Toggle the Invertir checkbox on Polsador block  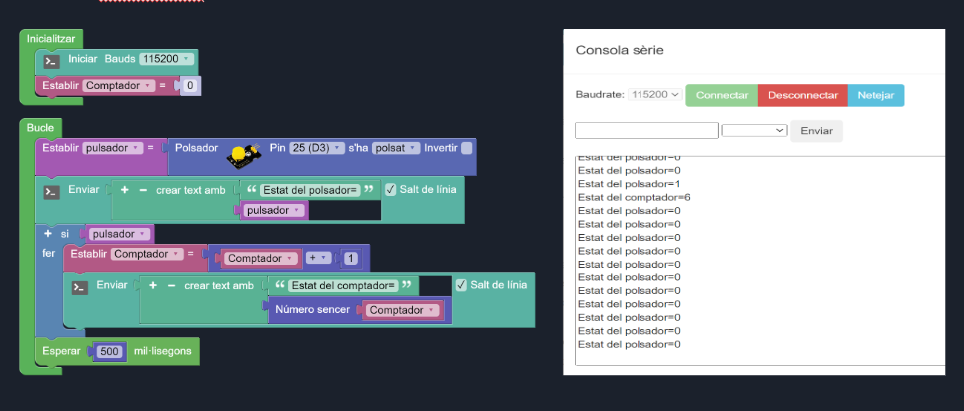pyautogui.click(x=466, y=148)
